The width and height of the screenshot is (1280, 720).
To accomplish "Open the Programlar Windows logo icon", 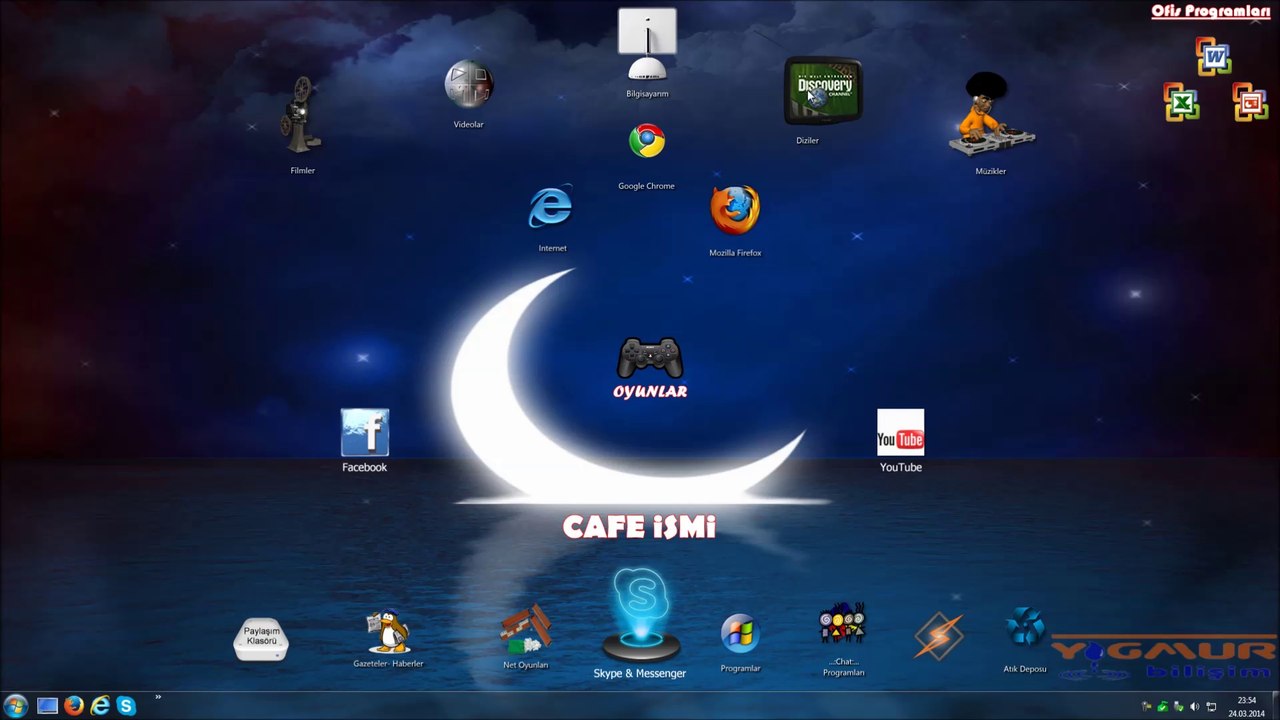I will click(x=740, y=634).
